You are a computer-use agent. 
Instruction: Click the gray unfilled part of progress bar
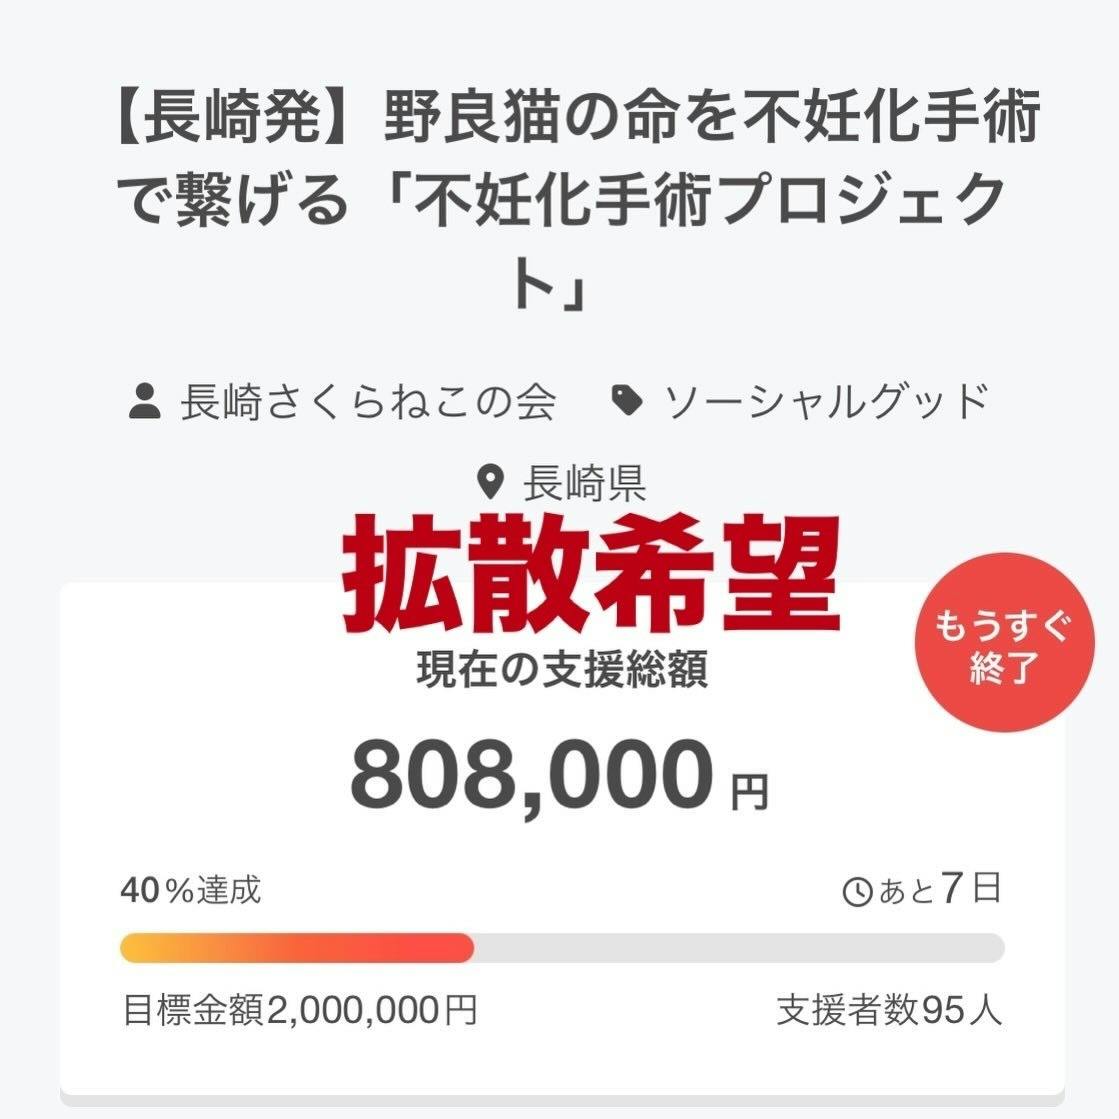[x=738, y=948]
